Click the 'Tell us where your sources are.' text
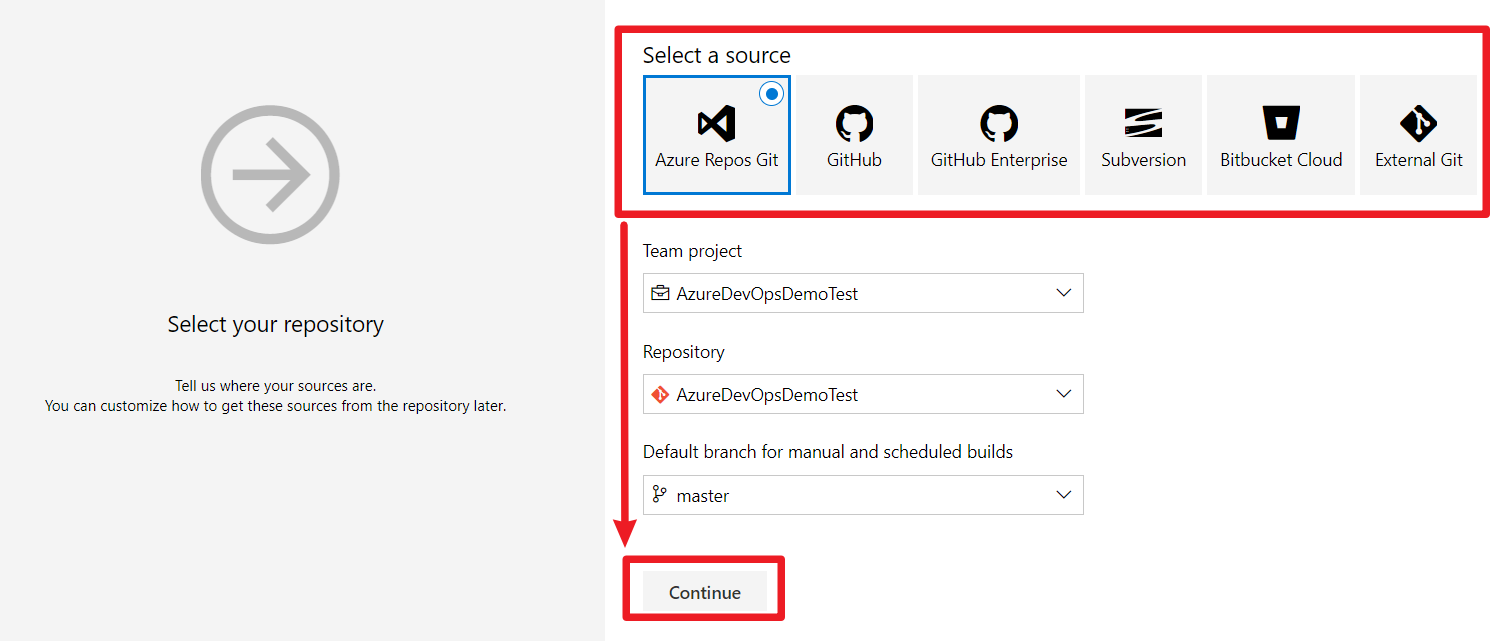 (276, 386)
